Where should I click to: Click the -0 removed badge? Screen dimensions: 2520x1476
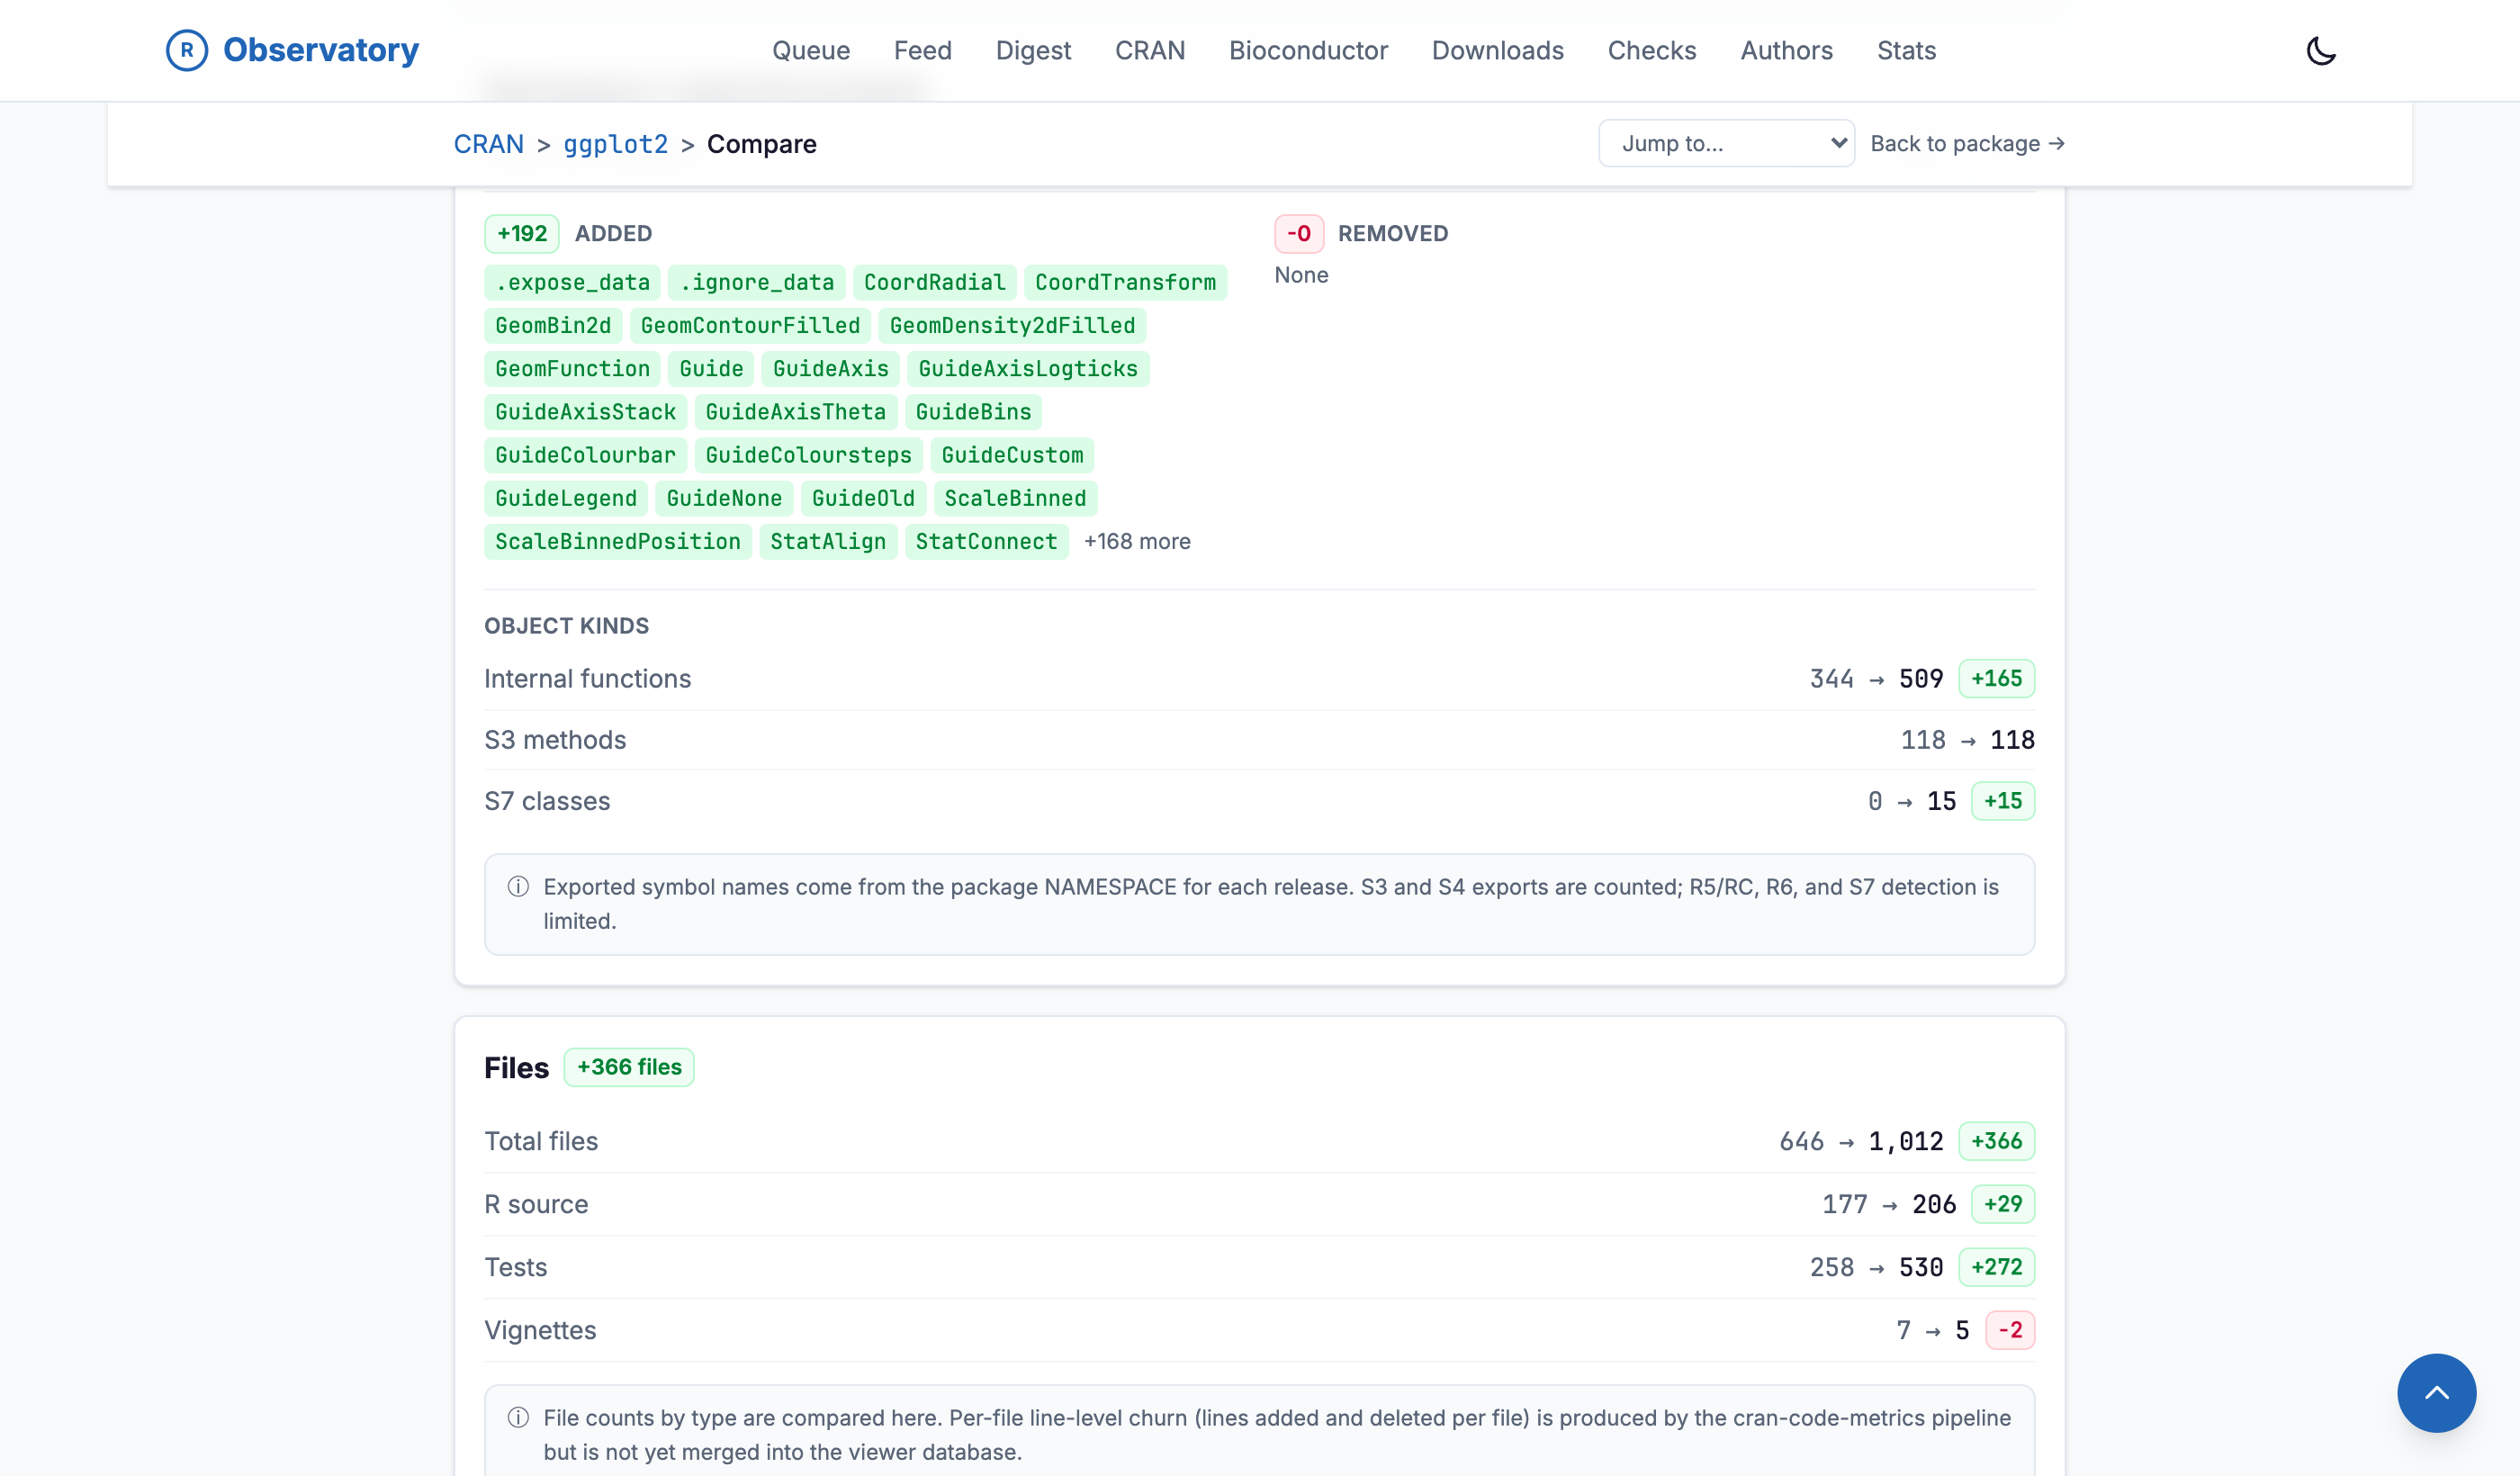point(1299,233)
